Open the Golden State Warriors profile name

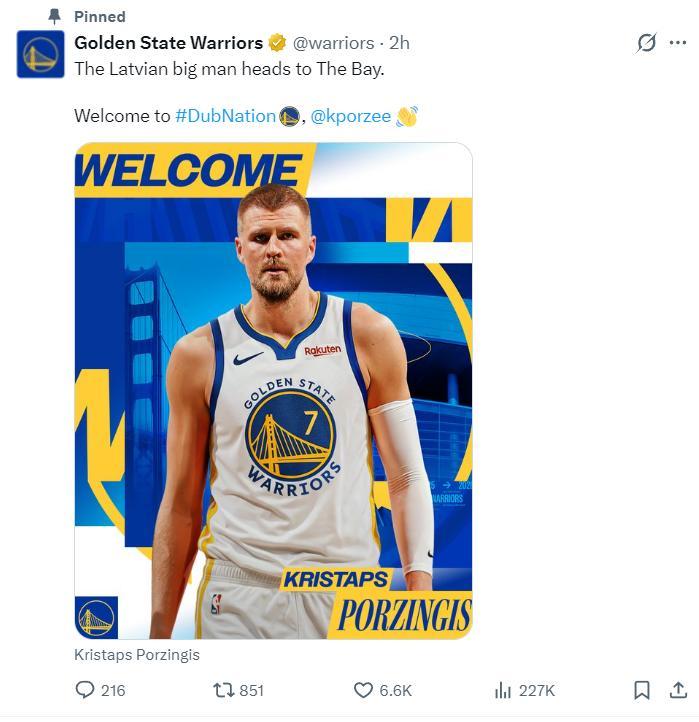[x=168, y=43]
